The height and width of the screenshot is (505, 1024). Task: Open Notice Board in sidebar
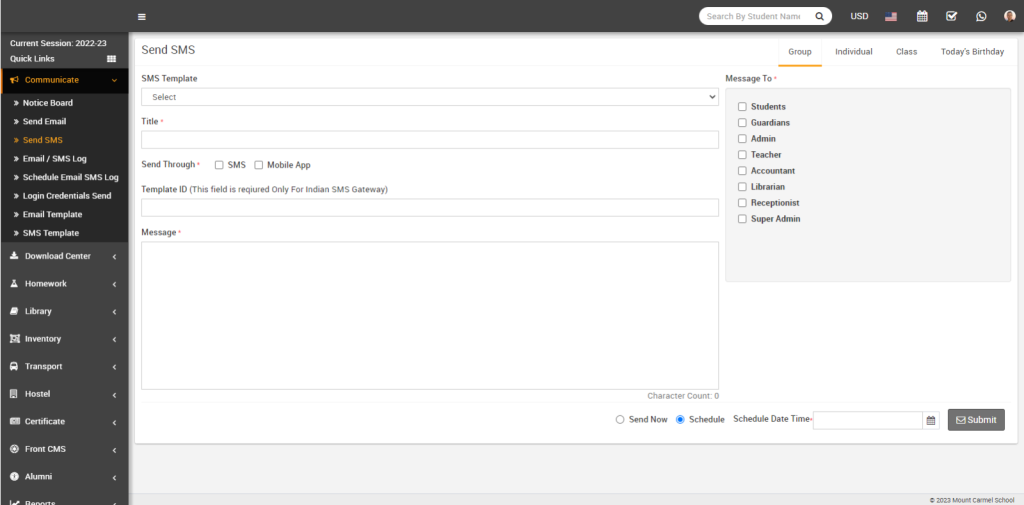[x=48, y=103]
